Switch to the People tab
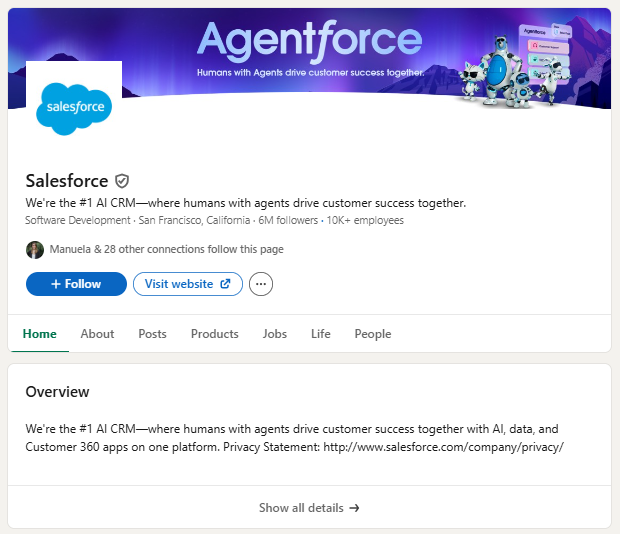Screen dimensions: 620x534 pyautogui.click(x=372, y=334)
